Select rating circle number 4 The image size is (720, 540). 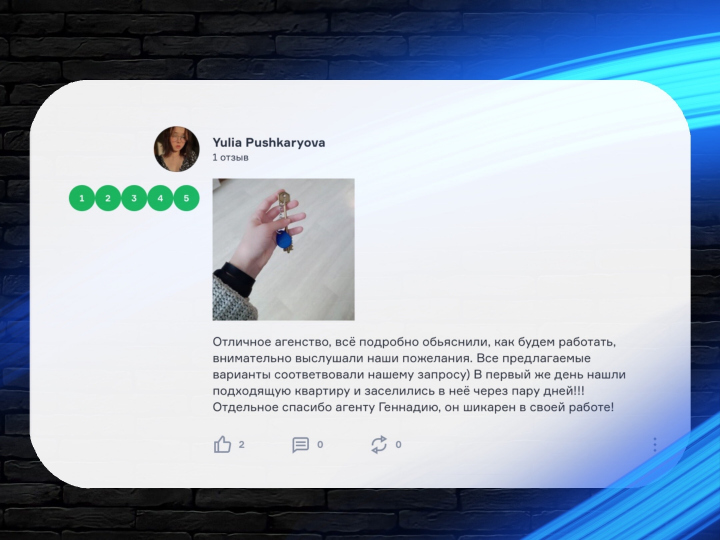160,198
